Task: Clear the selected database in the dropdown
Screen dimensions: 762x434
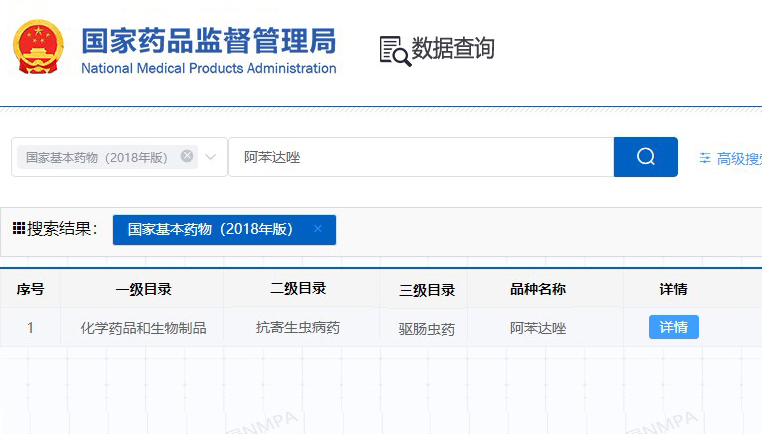Action: point(187,156)
